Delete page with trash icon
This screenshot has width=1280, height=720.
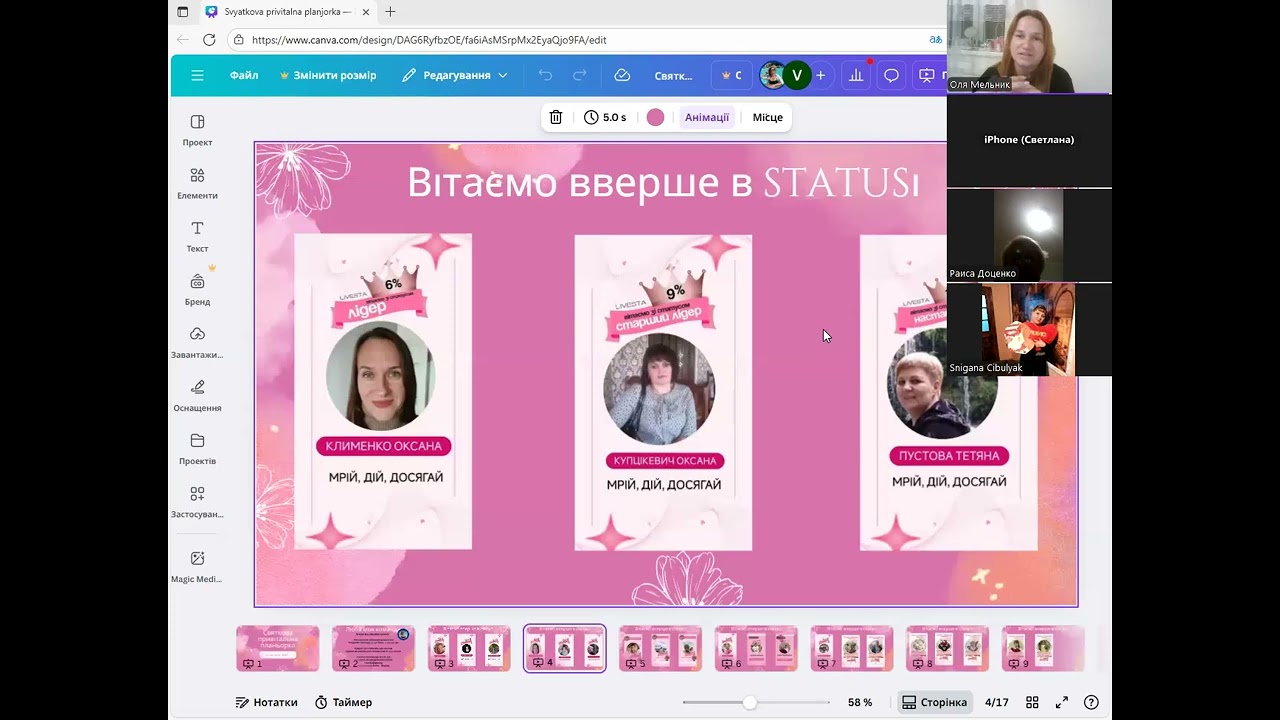(556, 117)
